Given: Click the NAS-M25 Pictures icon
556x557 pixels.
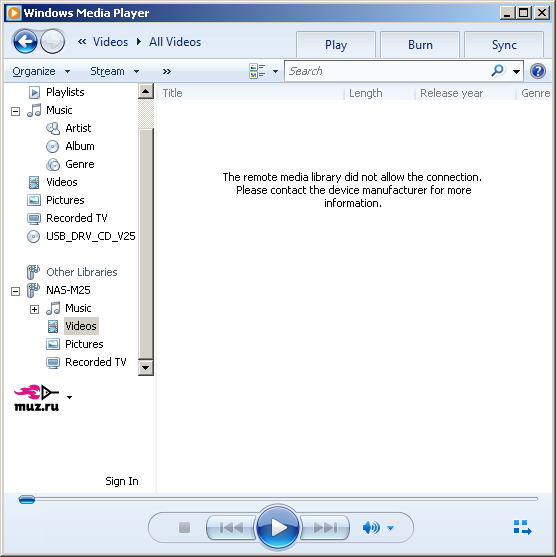Looking at the screenshot, I should click(x=53, y=344).
